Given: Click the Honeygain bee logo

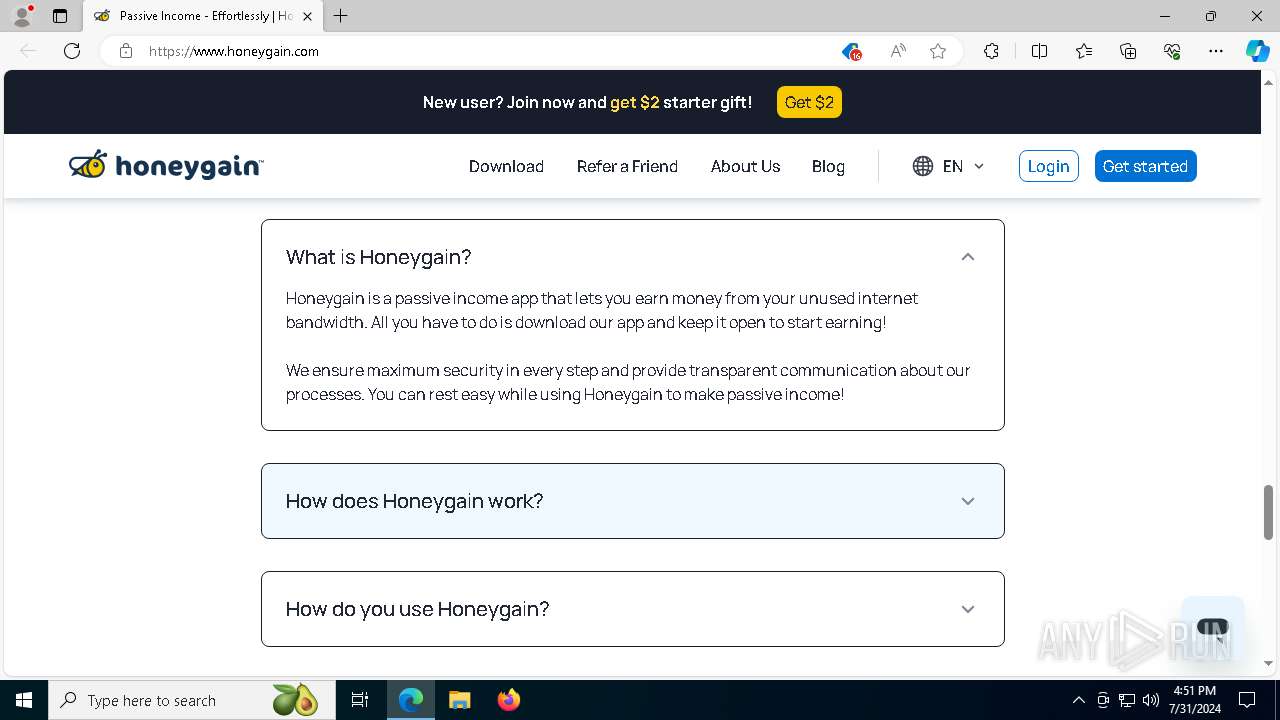Looking at the screenshot, I should (x=166, y=166).
